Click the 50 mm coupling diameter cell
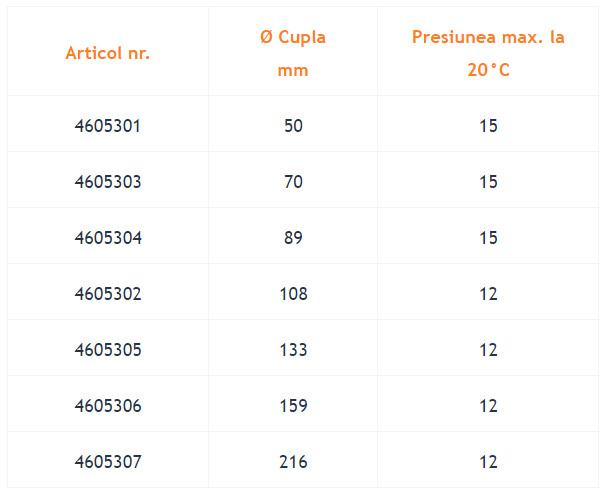Viewport: 607px width, 497px height. [x=293, y=126]
